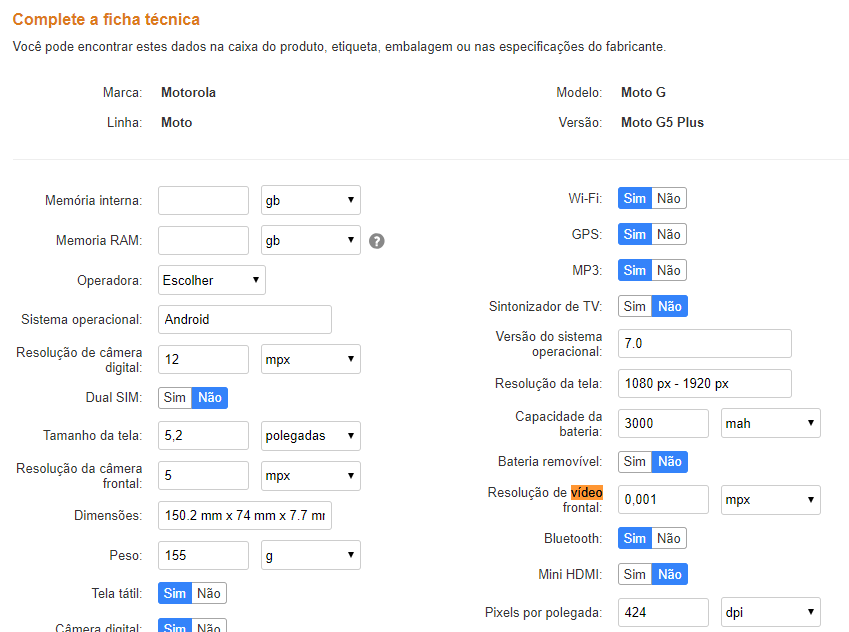Viewport: 849px width, 632px height.
Task: Open Peso unit dropdown
Action: coord(311,555)
